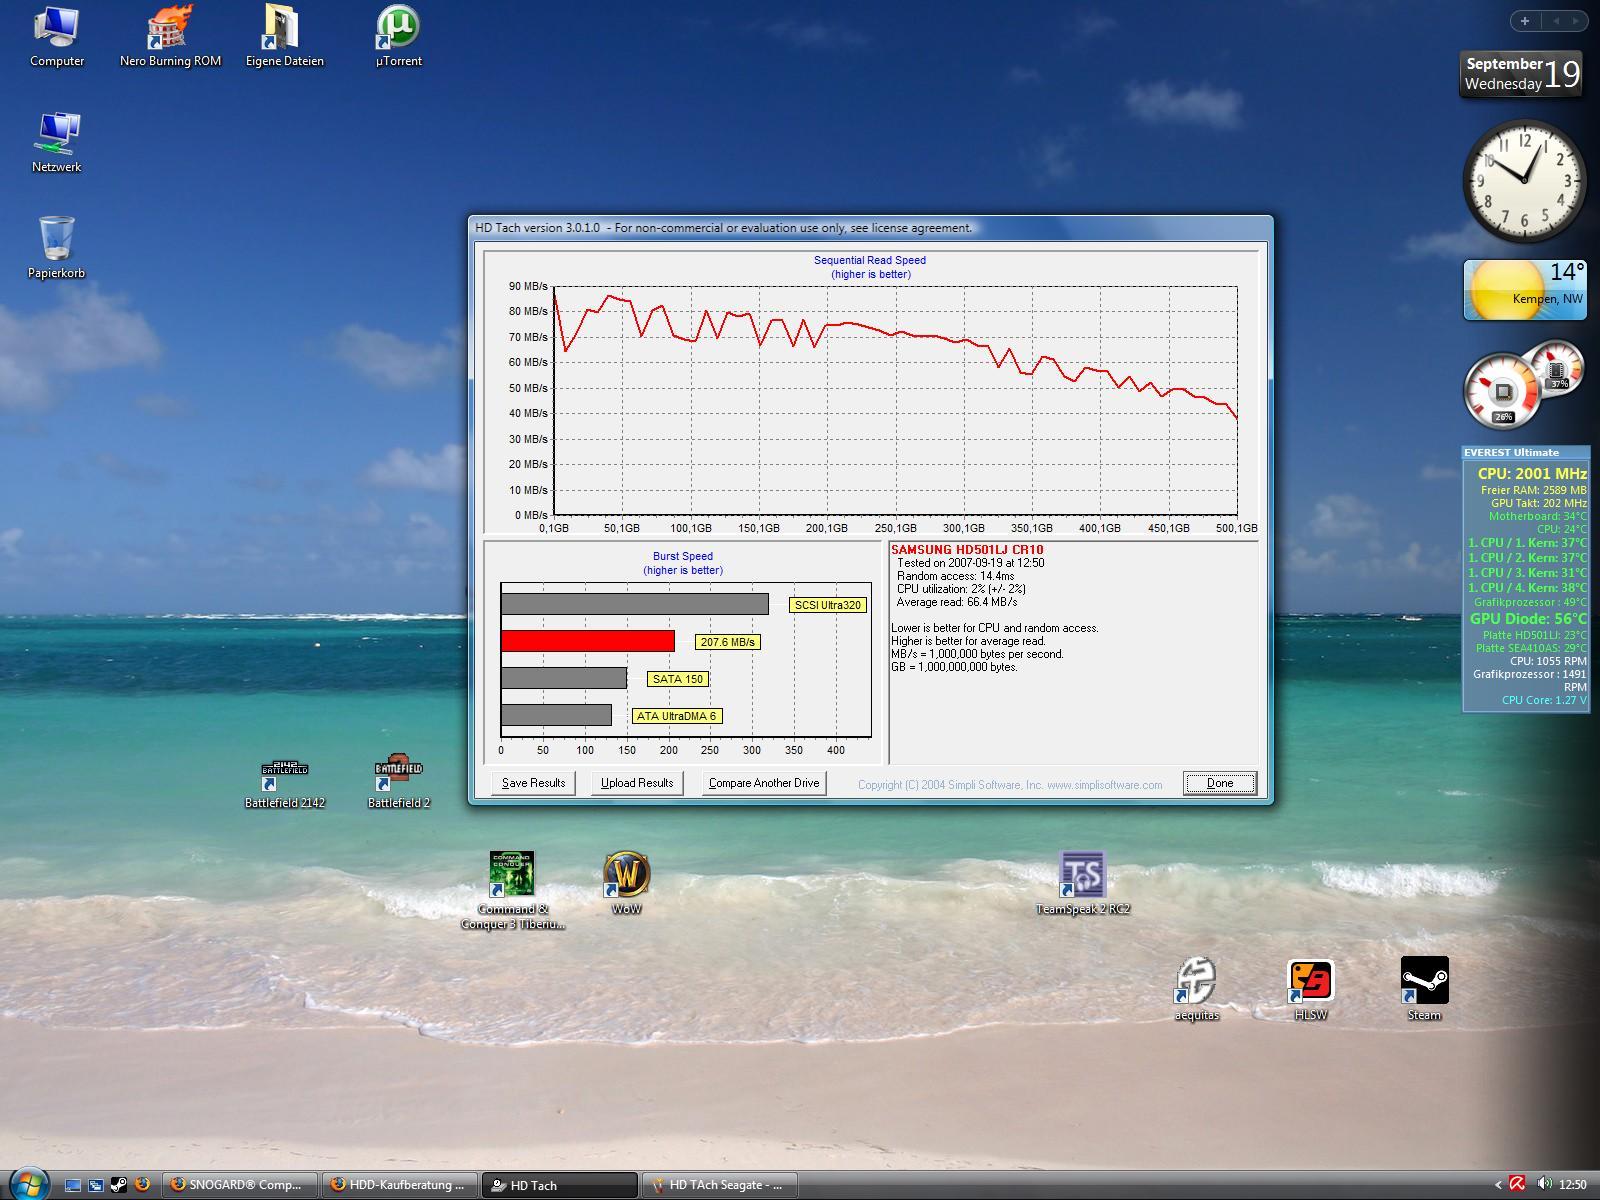Screen dimensions: 1600x1200
Task: Click Switch between windows quick launch icon
Action: (96, 1185)
